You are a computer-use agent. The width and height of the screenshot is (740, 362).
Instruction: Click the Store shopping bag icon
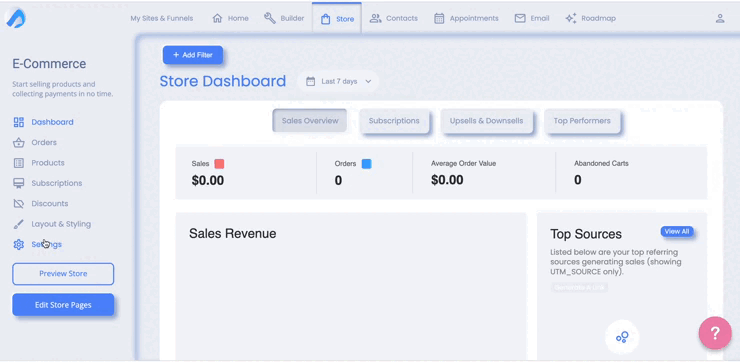tap(325, 19)
